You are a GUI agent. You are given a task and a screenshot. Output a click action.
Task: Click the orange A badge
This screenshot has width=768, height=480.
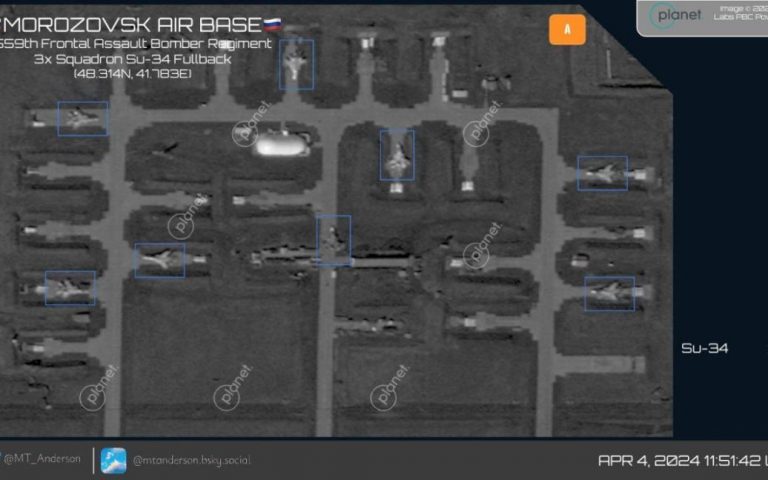(x=567, y=29)
